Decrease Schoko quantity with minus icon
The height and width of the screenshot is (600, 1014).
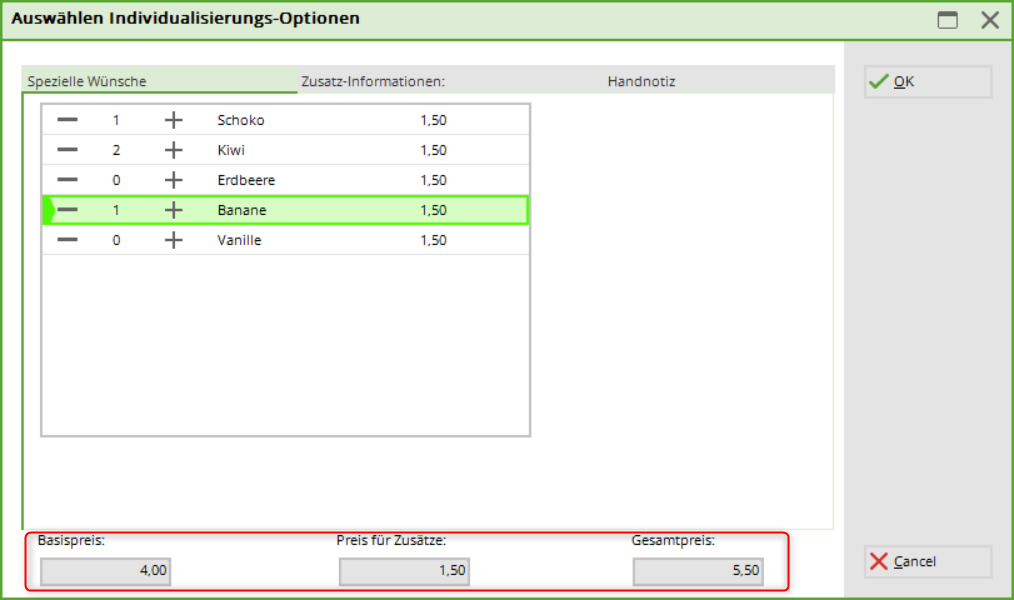point(67,120)
